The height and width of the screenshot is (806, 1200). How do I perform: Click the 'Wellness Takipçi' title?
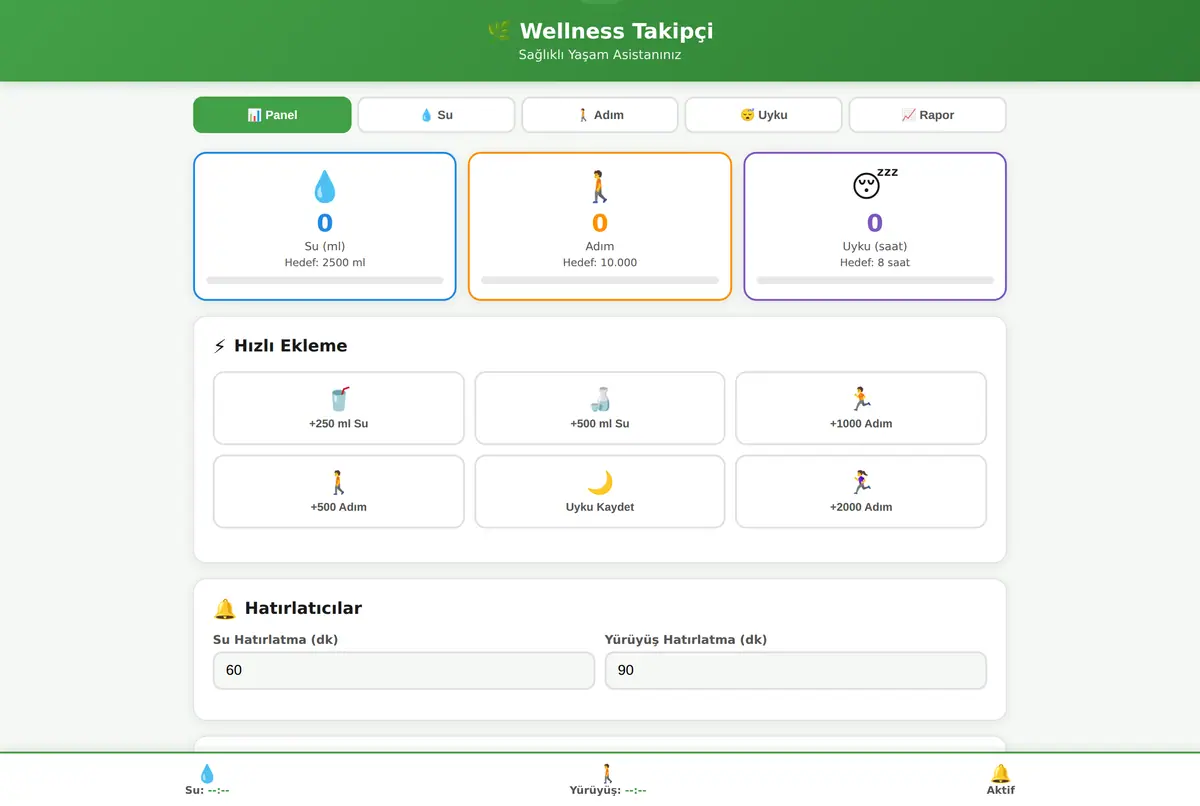tap(616, 31)
